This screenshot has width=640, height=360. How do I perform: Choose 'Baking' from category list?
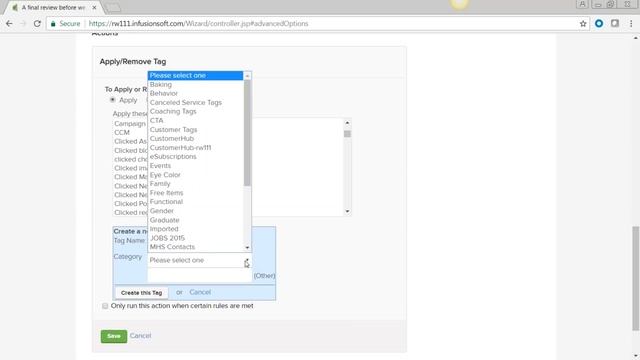pyautogui.click(x=196, y=84)
